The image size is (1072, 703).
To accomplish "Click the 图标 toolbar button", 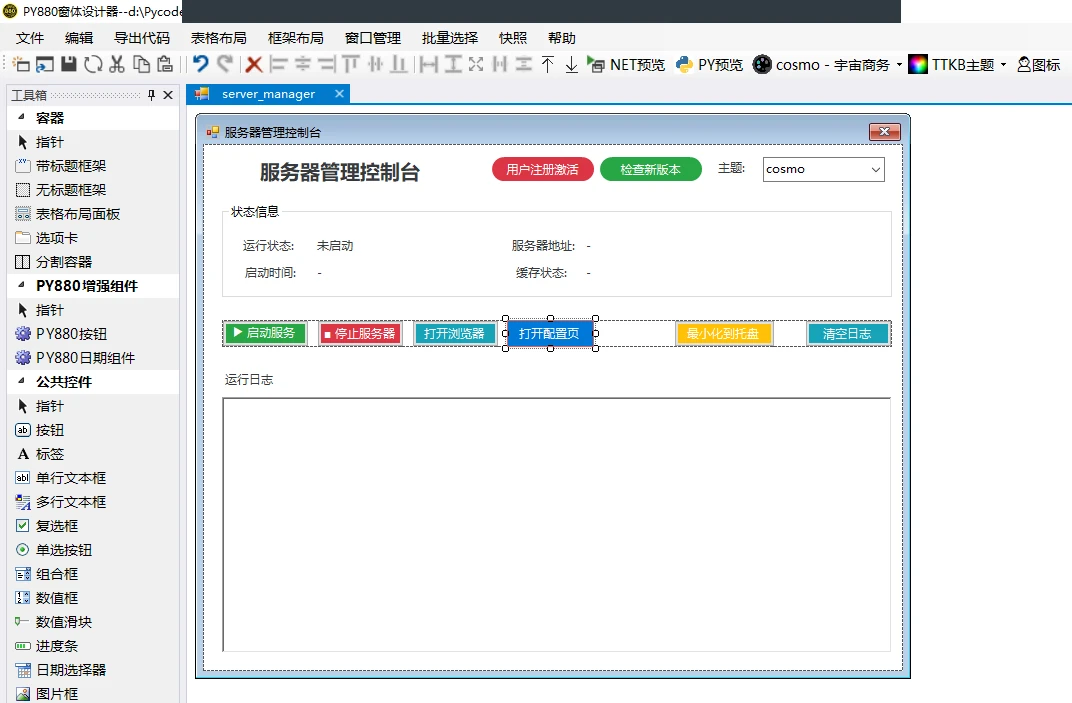I will click(x=1038, y=64).
